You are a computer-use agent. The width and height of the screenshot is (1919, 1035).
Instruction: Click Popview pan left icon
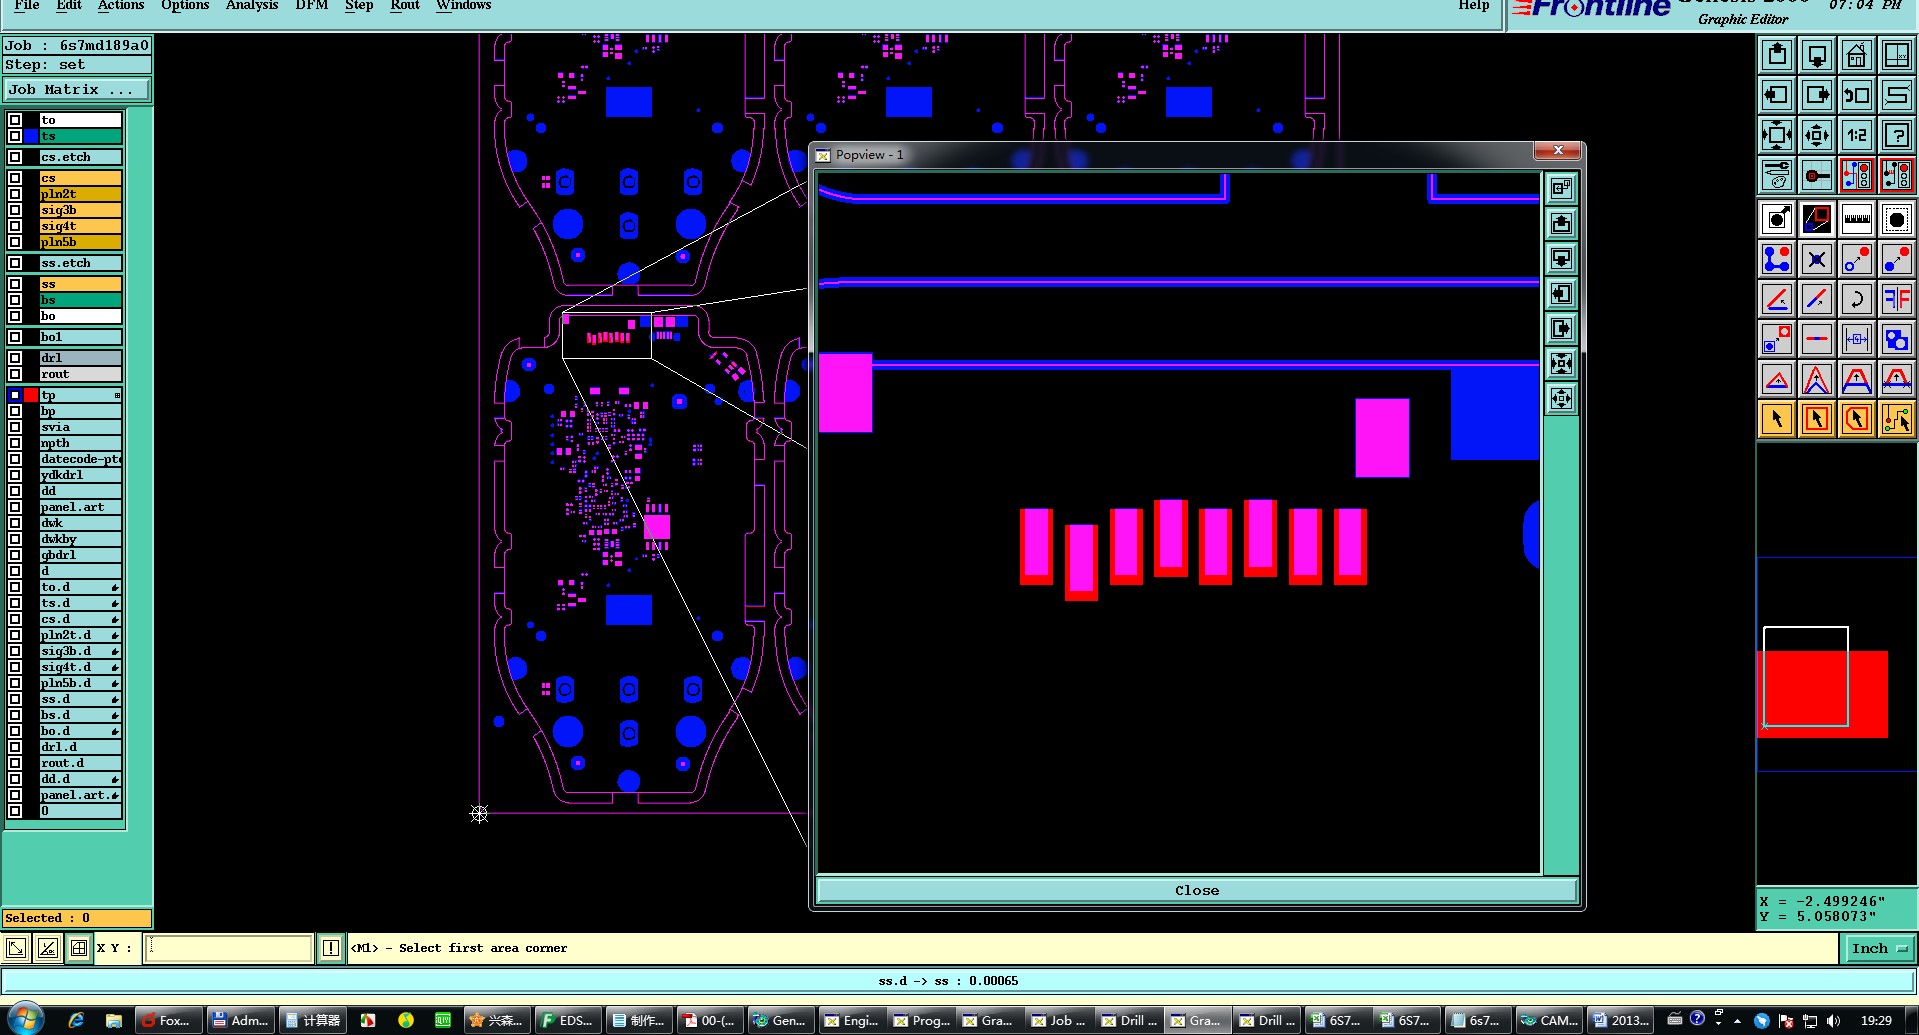click(x=1561, y=294)
